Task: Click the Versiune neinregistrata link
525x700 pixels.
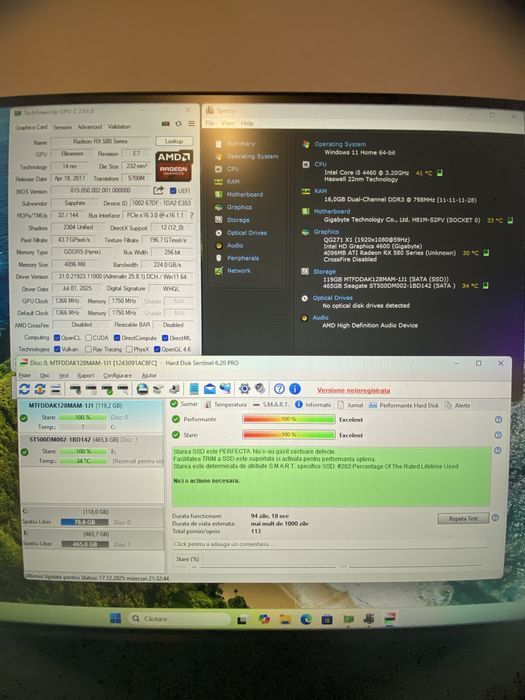Action: pyautogui.click(x=354, y=390)
